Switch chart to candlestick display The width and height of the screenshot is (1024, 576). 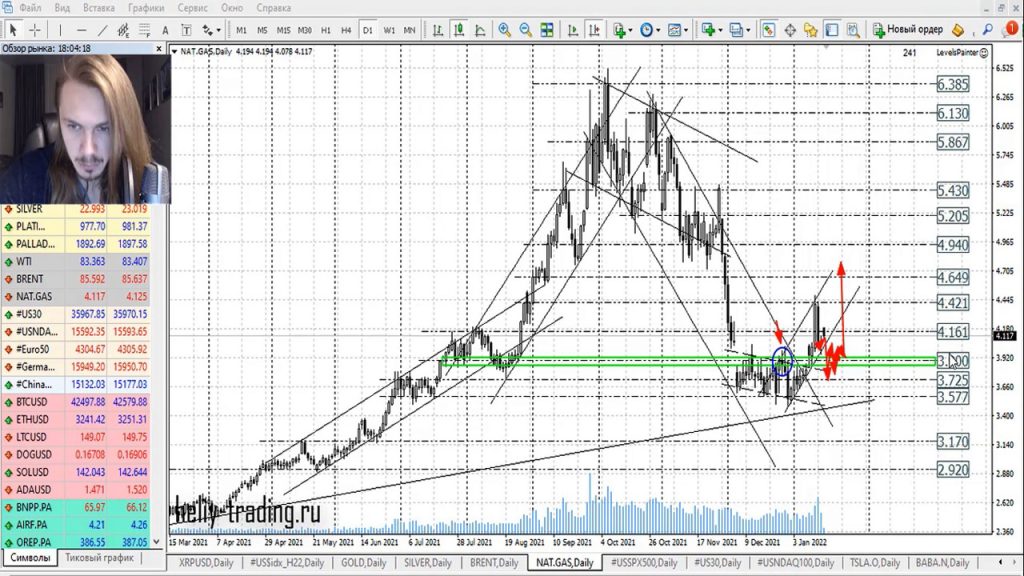[459, 30]
